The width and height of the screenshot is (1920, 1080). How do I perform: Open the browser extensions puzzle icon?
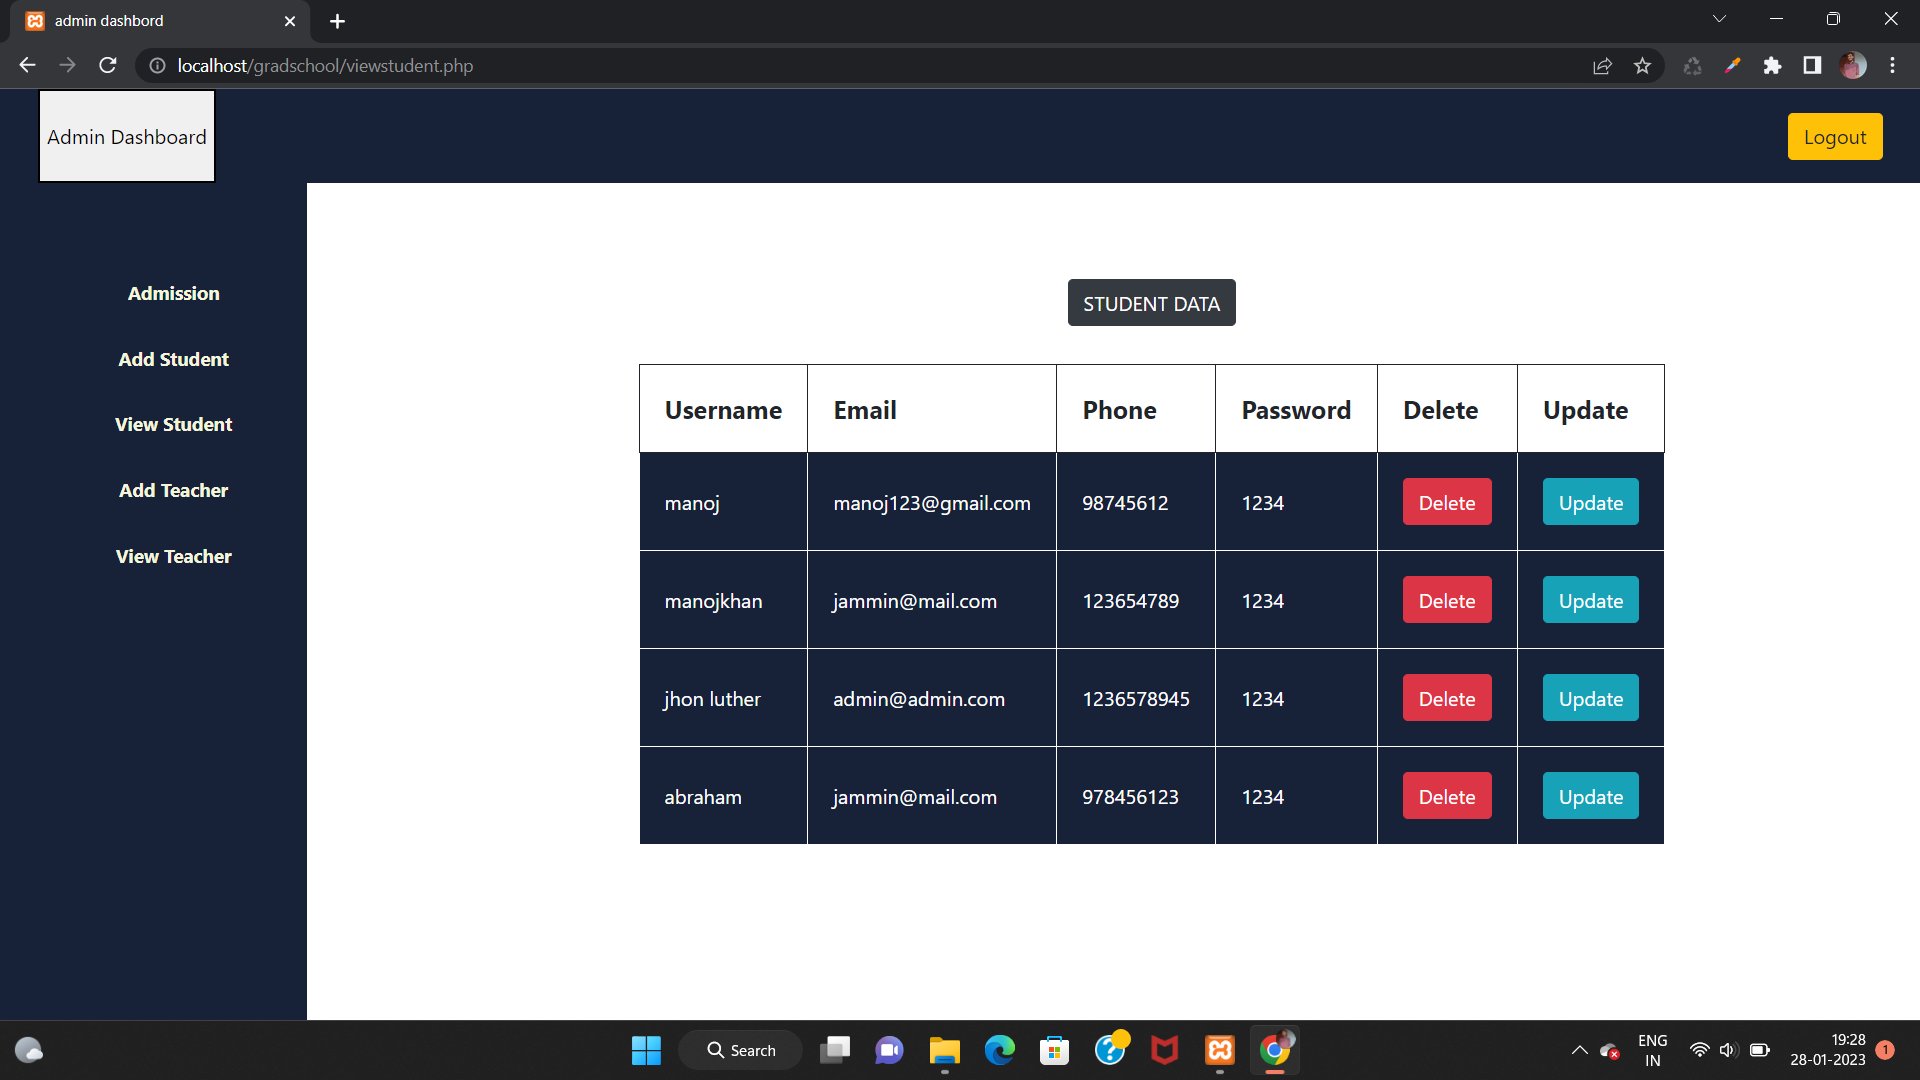[1773, 65]
